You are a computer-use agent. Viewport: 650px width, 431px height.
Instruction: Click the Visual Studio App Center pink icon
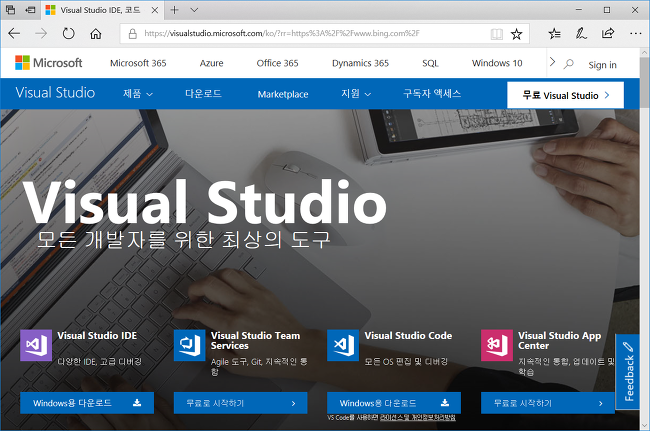[x=497, y=345]
